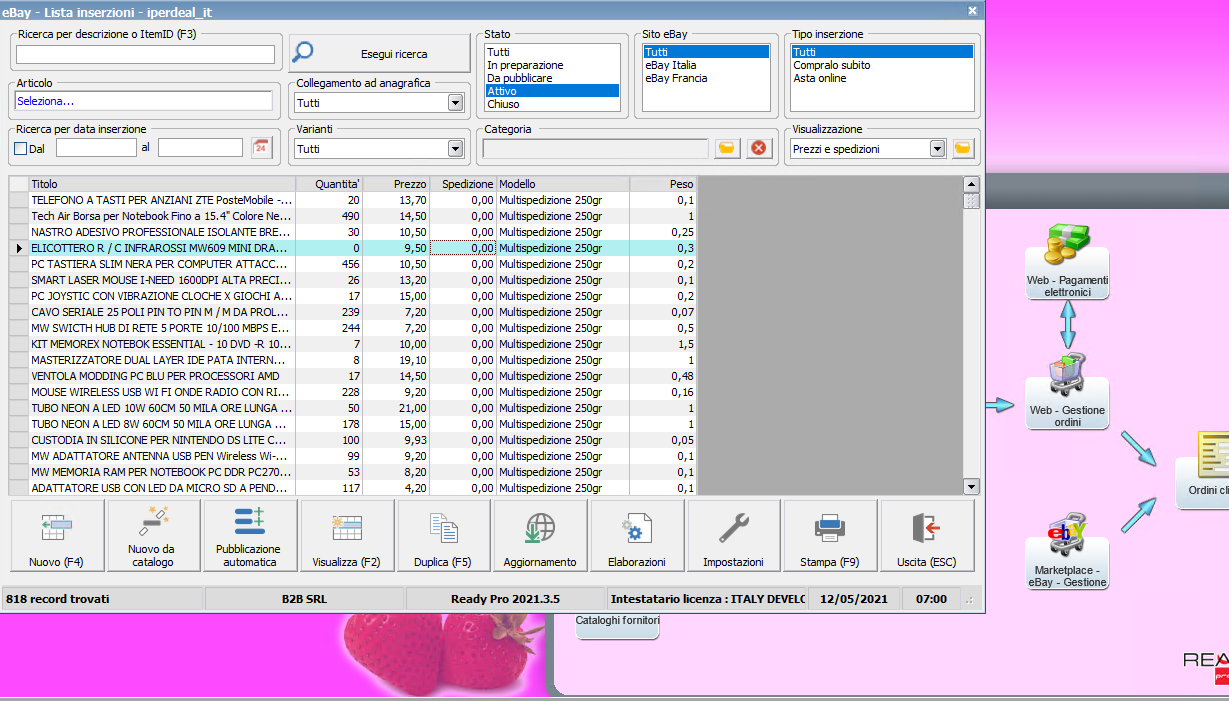1229x701 pixels.
Task: Sort by the Titolo column header
Action: coord(162,184)
